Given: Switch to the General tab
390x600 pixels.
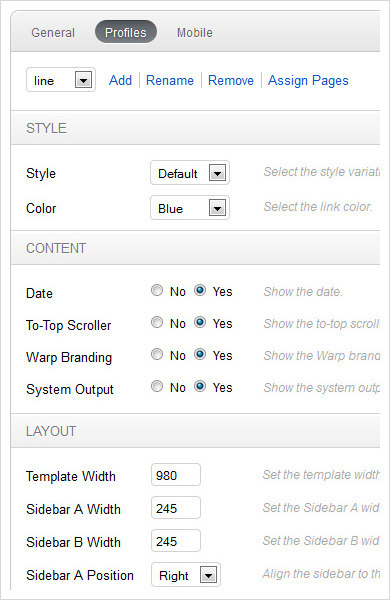Looking at the screenshot, I should pos(53,33).
